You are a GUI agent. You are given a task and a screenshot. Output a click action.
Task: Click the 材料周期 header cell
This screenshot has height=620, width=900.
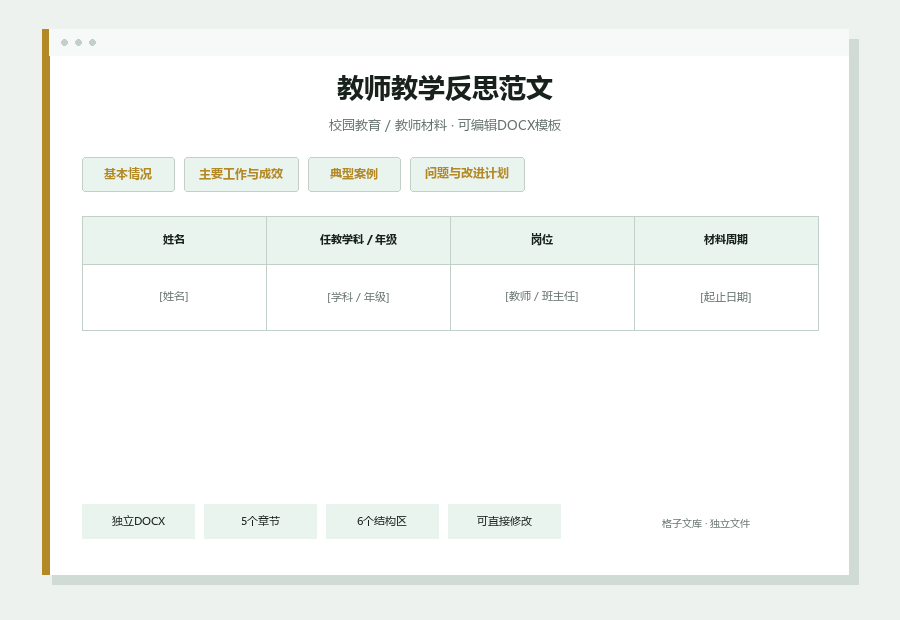(726, 240)
